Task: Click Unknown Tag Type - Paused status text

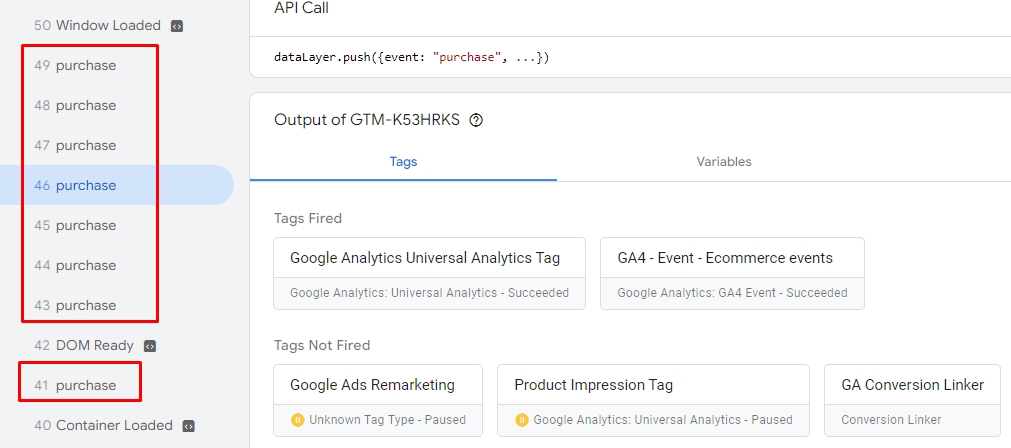Action: click(387, 420)
